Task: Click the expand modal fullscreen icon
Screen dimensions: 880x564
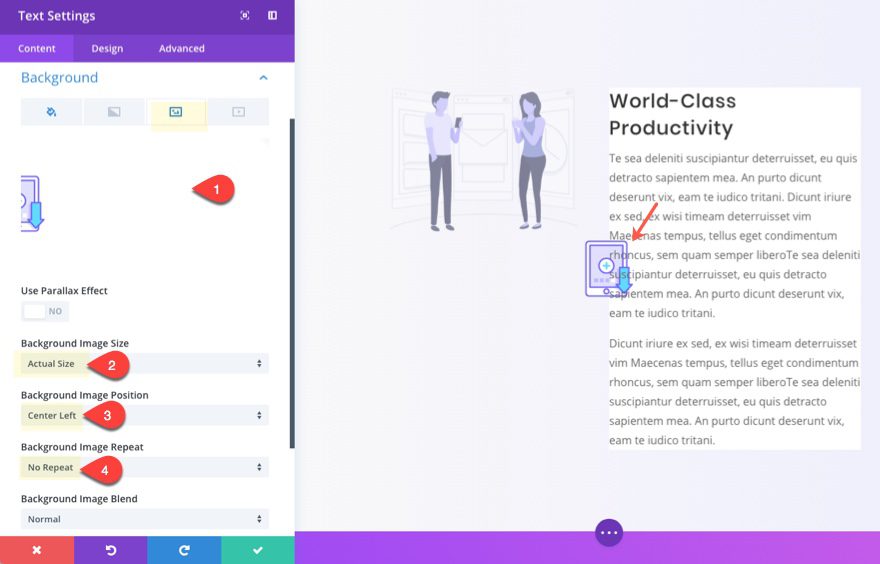Action: coord(245,16)
